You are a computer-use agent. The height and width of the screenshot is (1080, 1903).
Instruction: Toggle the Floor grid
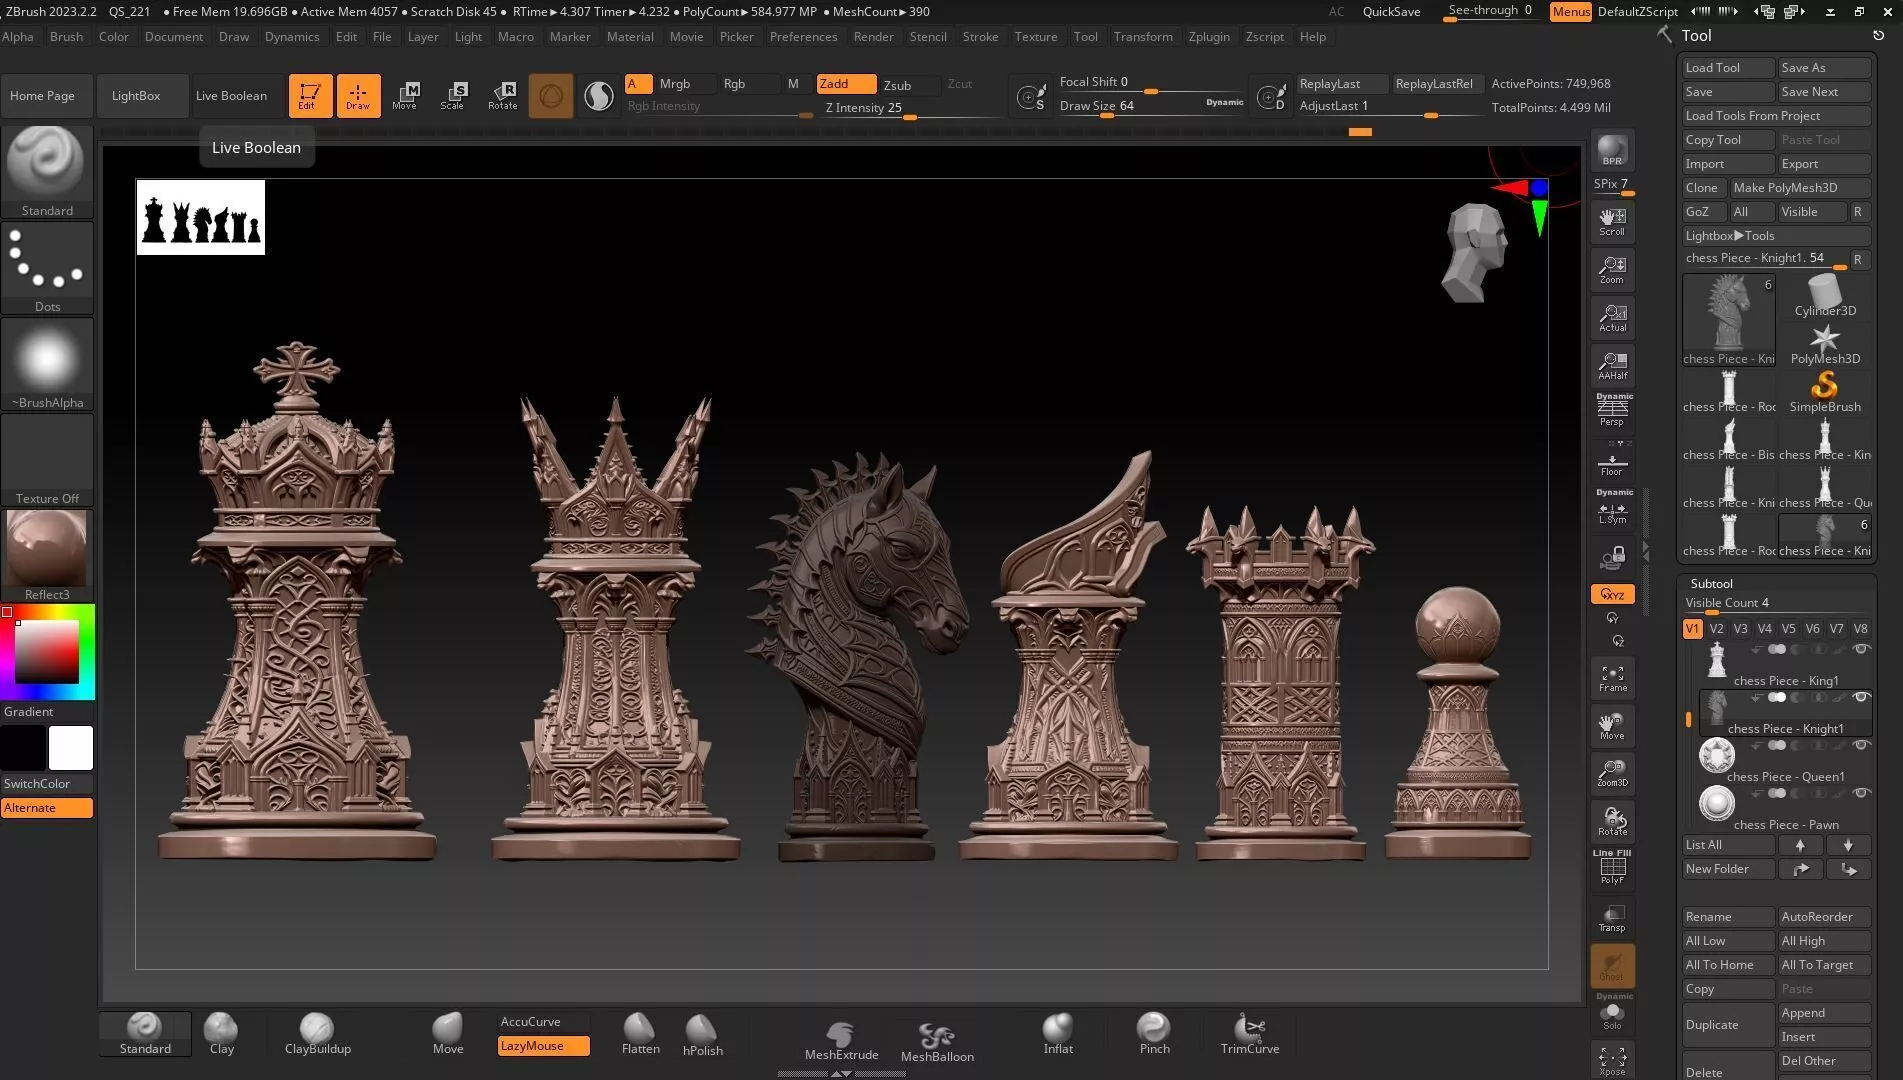coord(1612,462)
